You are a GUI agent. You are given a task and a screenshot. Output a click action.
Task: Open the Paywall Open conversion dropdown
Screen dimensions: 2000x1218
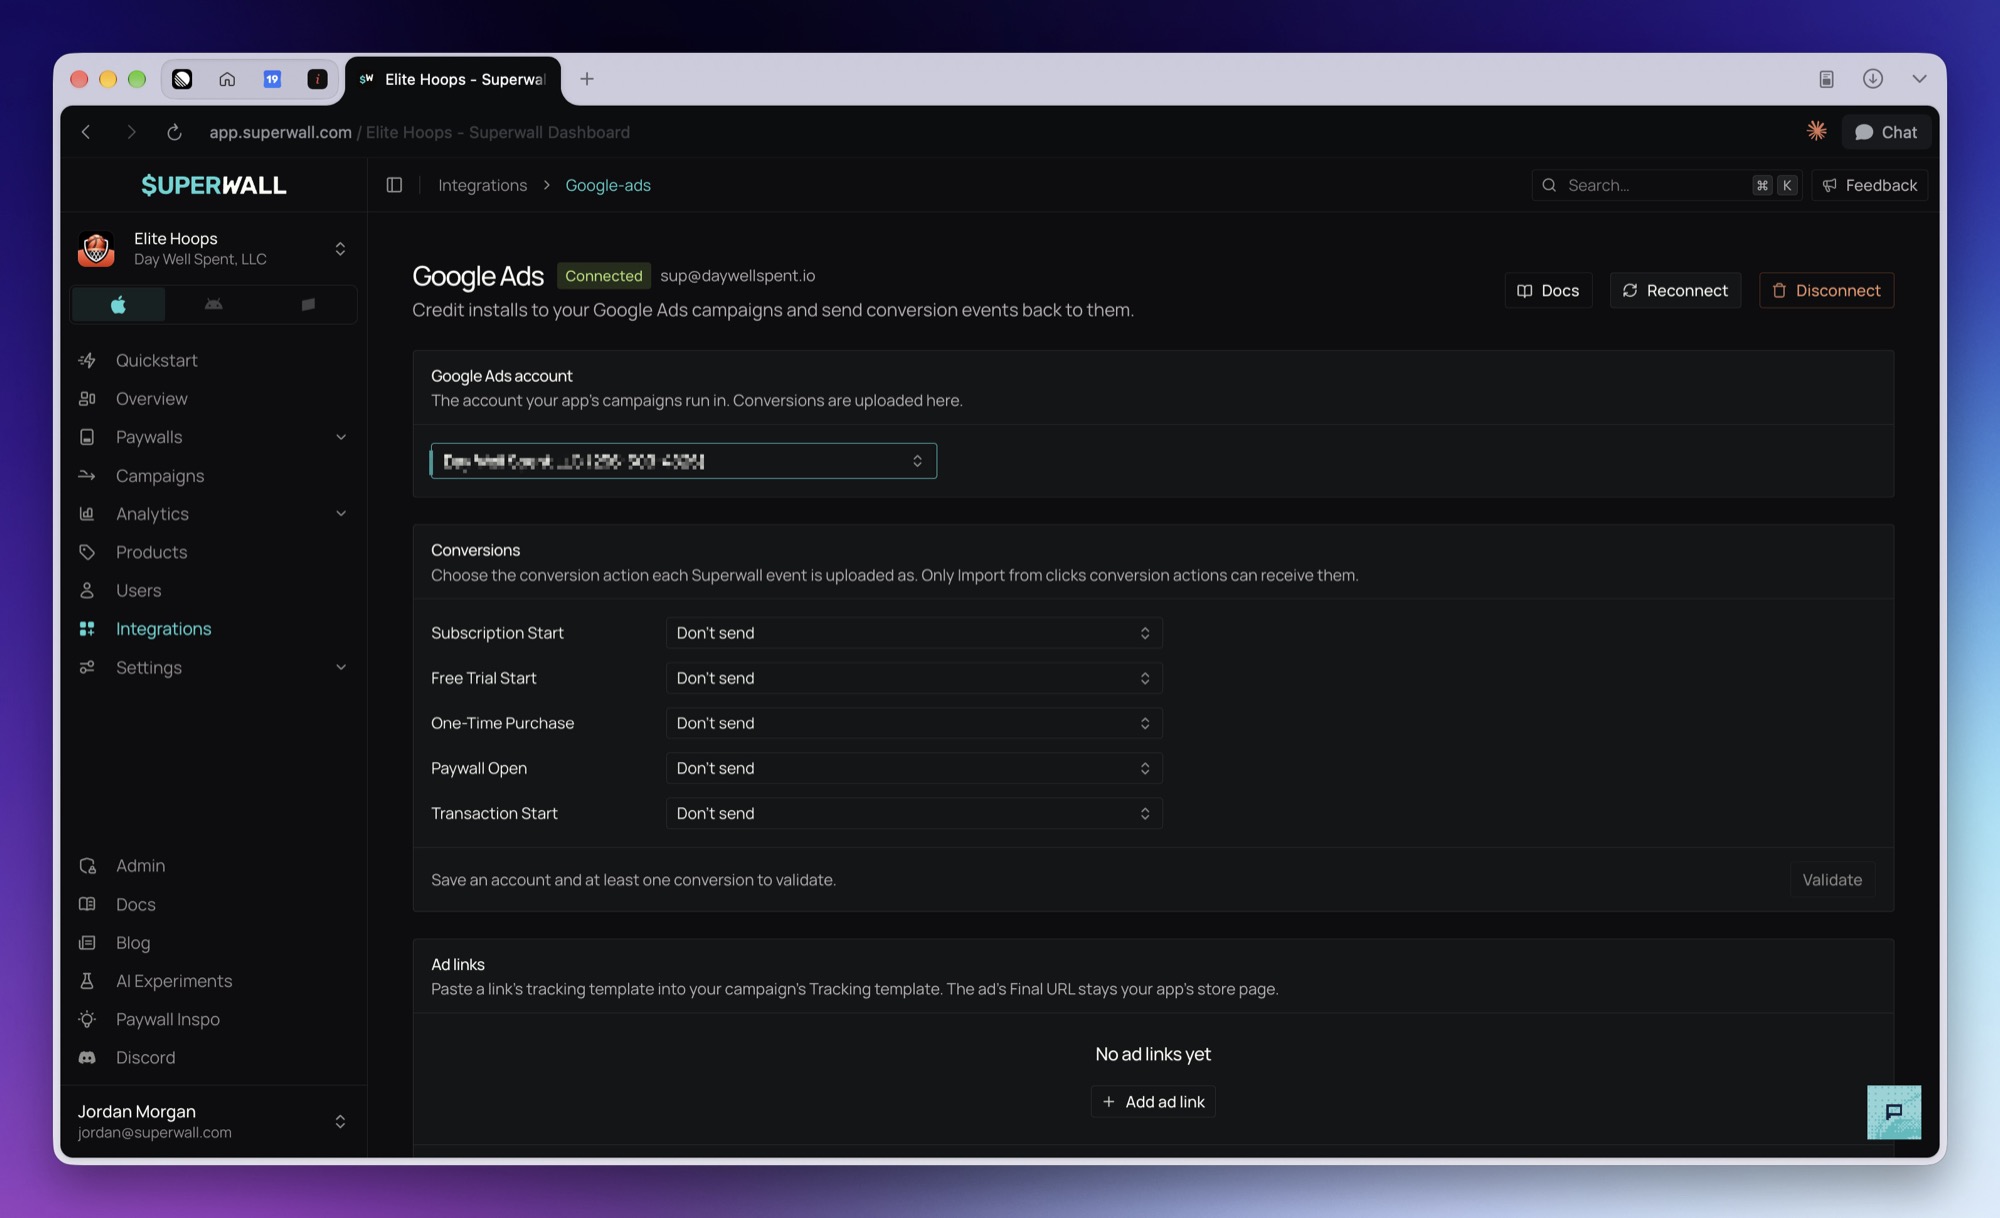pos(914,768)
